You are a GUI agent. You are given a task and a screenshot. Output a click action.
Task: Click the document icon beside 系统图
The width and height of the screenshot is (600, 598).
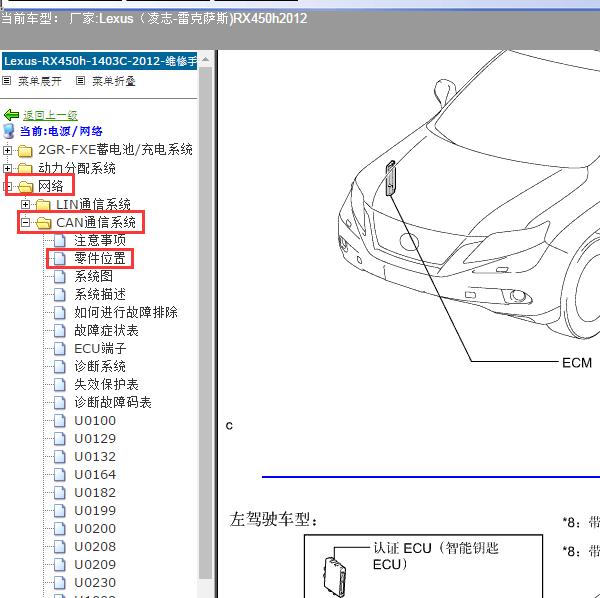pos(60,276)
